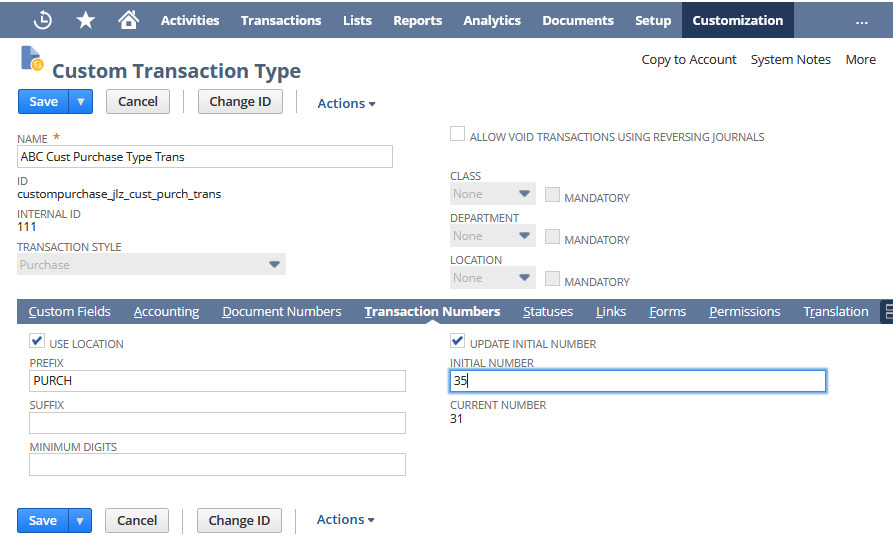Go to the Home icon
Image resolution: width=893 pixels, height=539 pixels.
pyautogui.click(x=128, y=20)
